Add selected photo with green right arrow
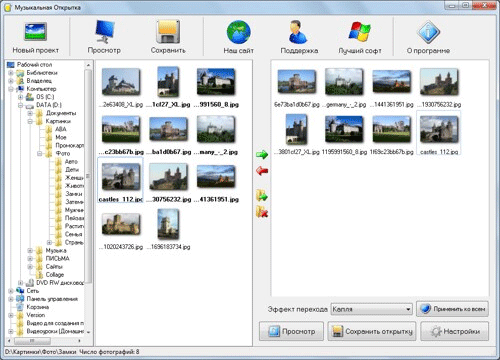 262,155
